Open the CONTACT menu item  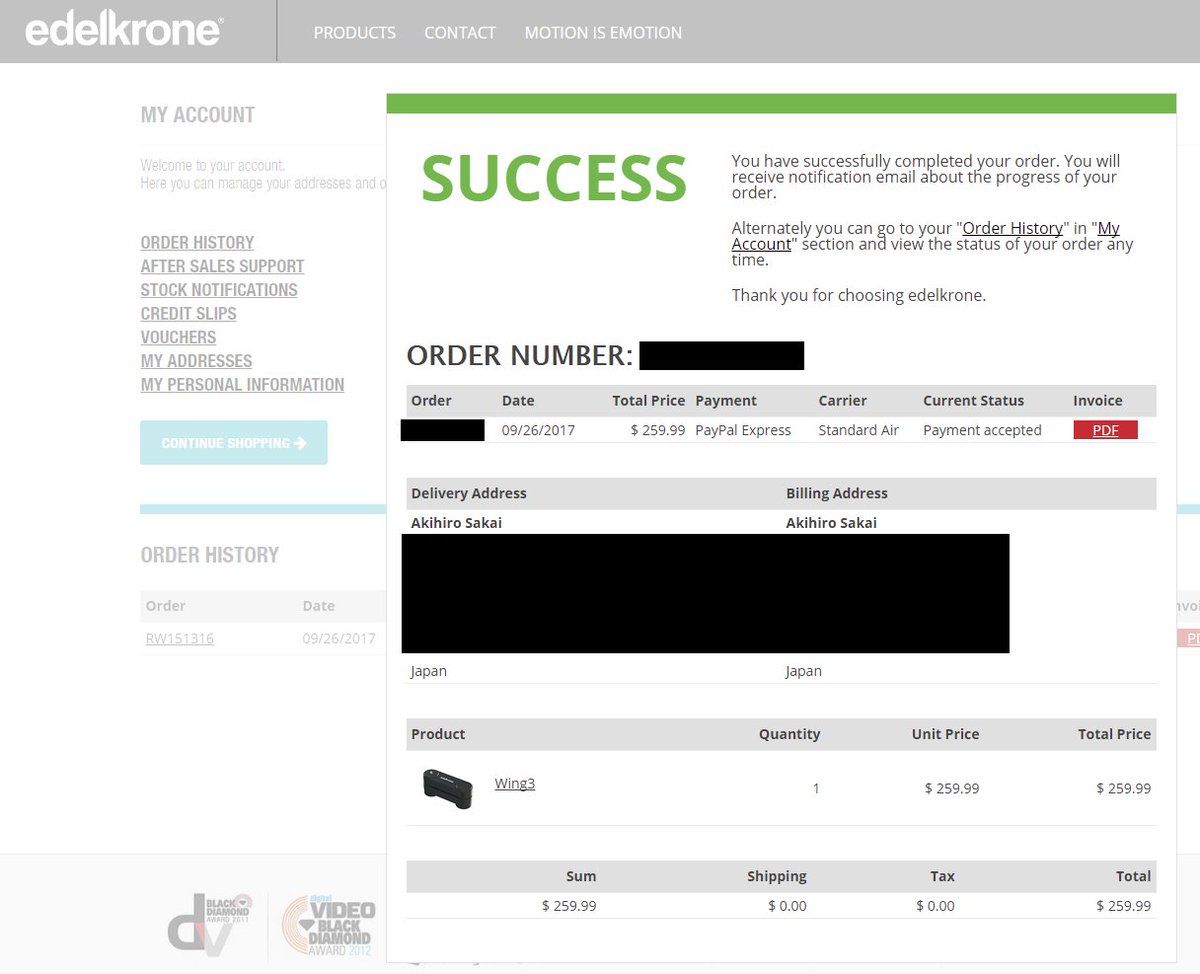pos(460,33)
